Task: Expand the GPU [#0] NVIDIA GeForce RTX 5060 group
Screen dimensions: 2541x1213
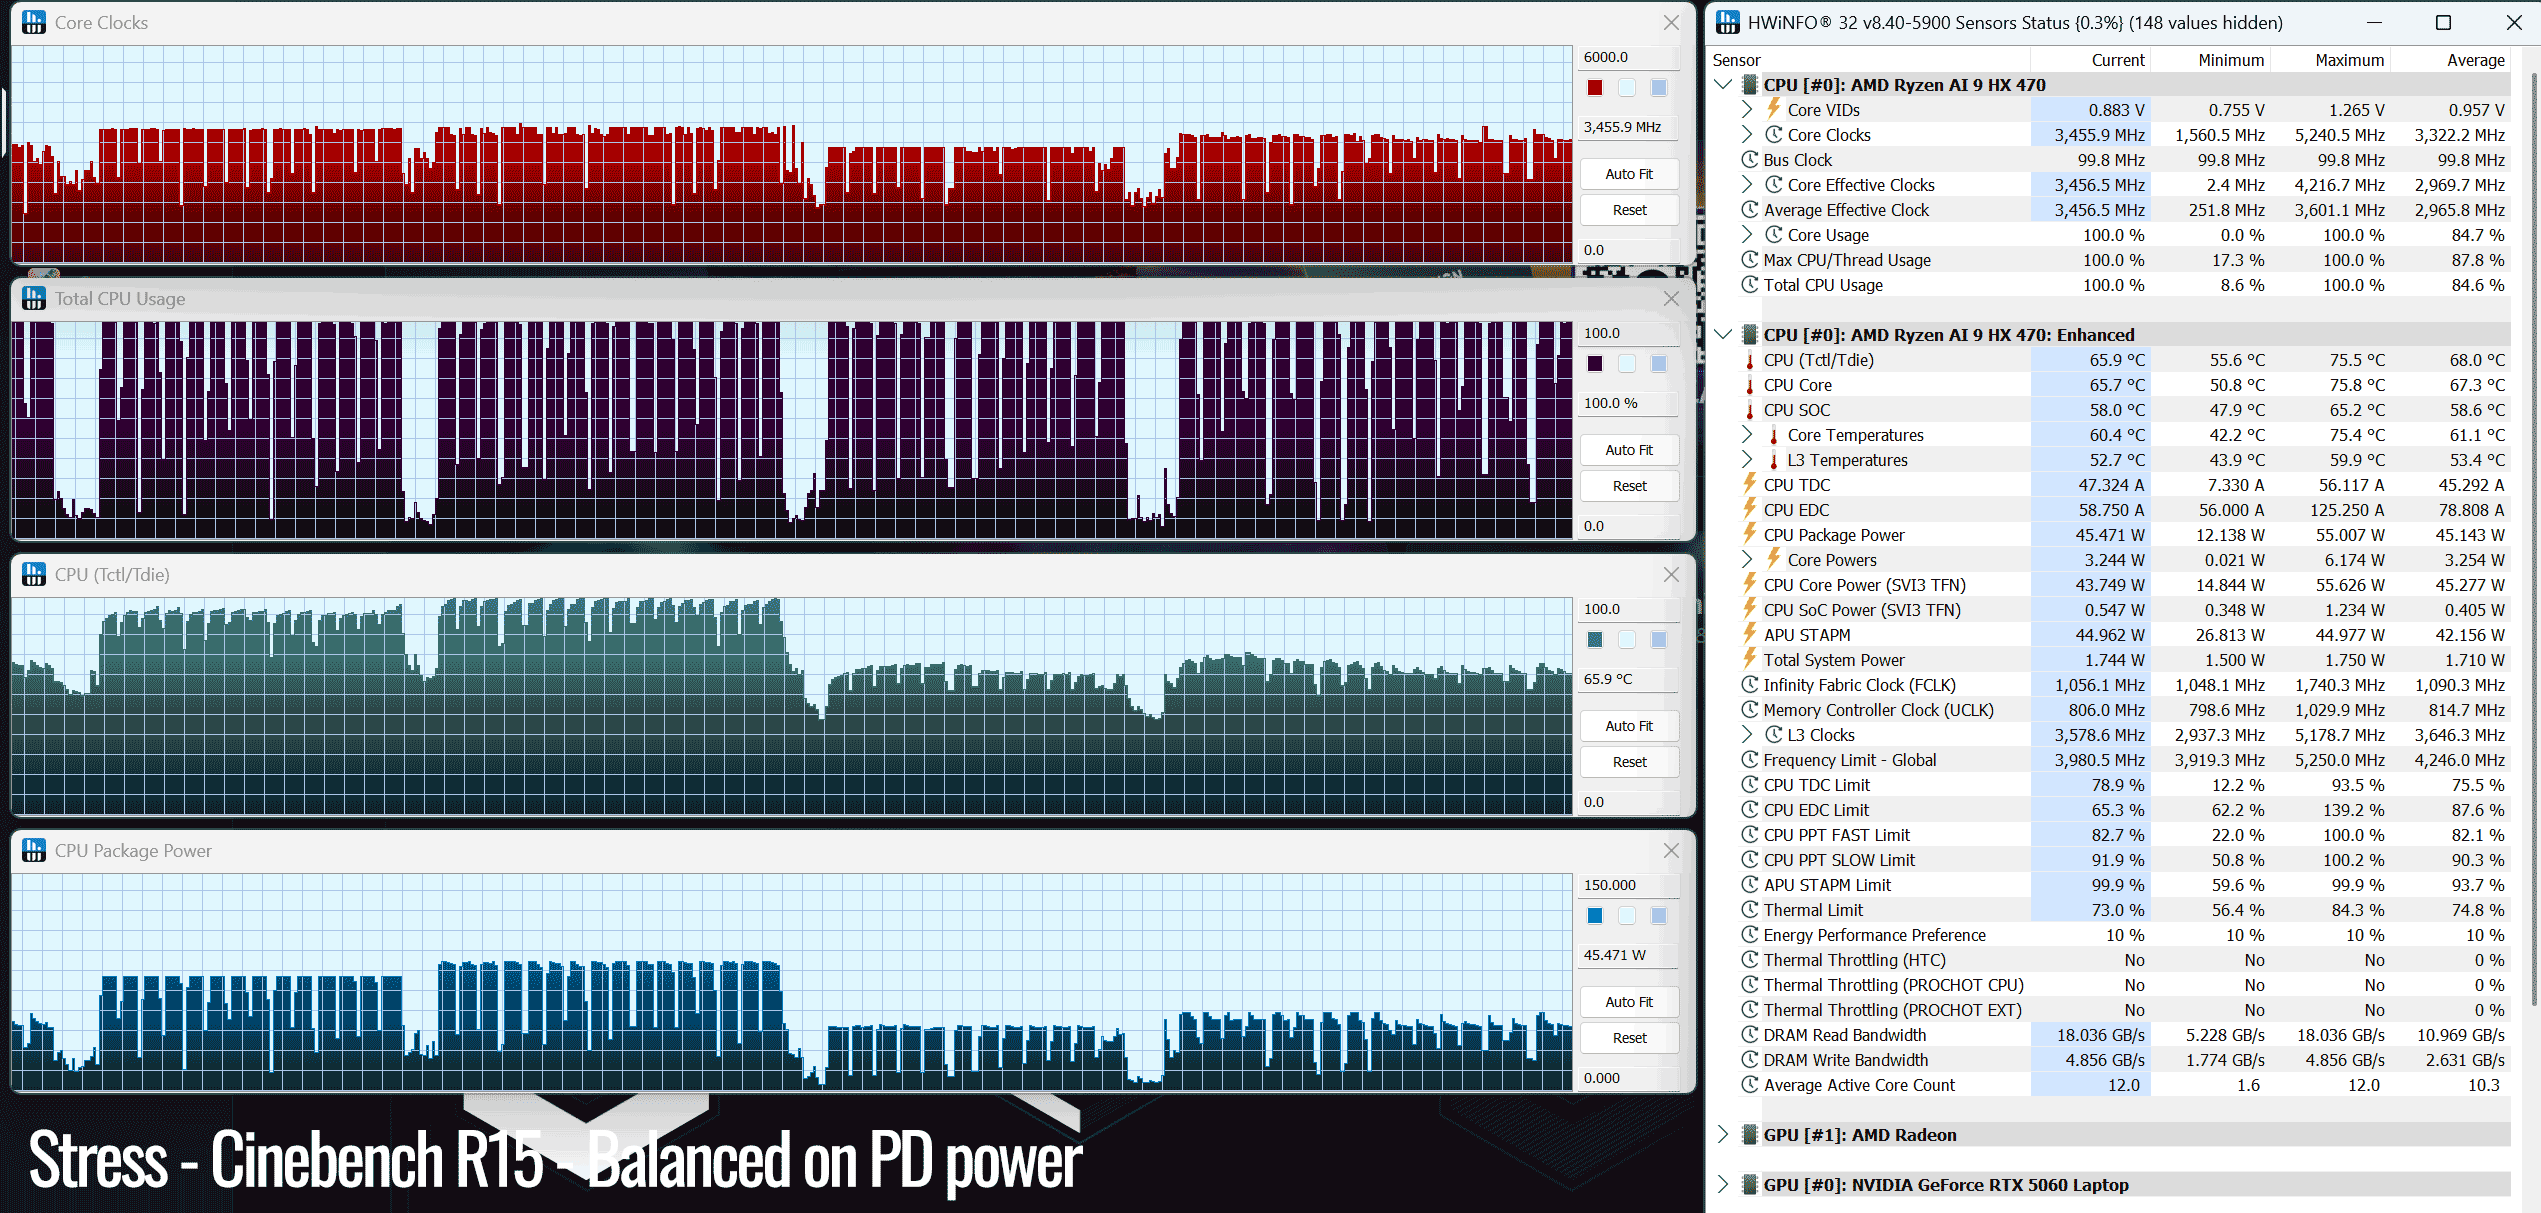Action: [1723, 1184]
